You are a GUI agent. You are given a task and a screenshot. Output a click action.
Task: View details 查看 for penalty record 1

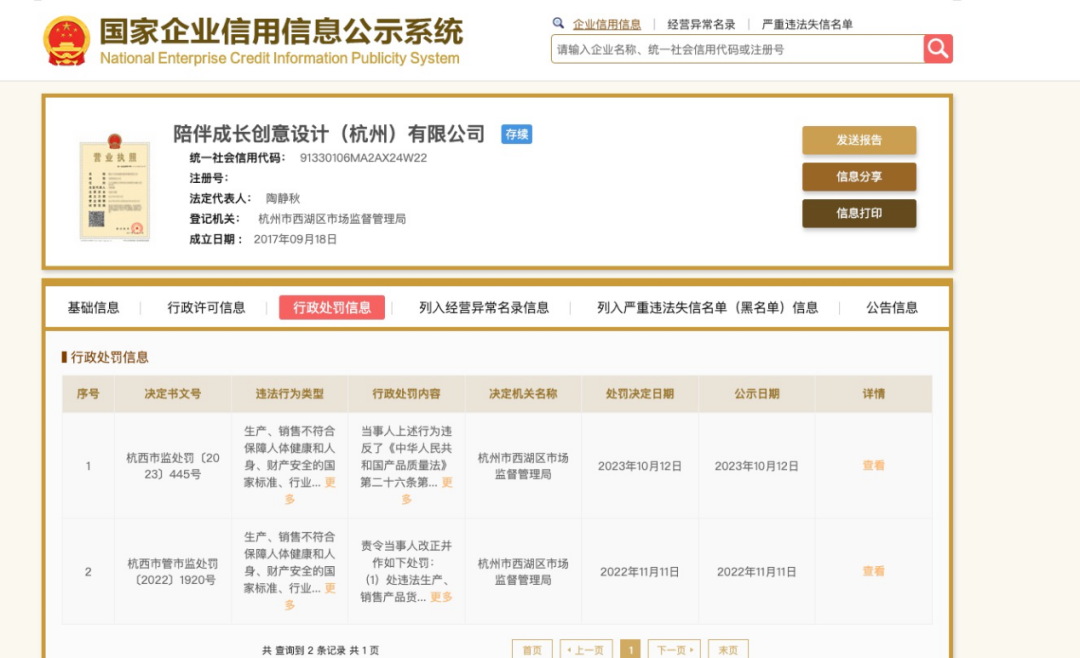tap(873, 466)
